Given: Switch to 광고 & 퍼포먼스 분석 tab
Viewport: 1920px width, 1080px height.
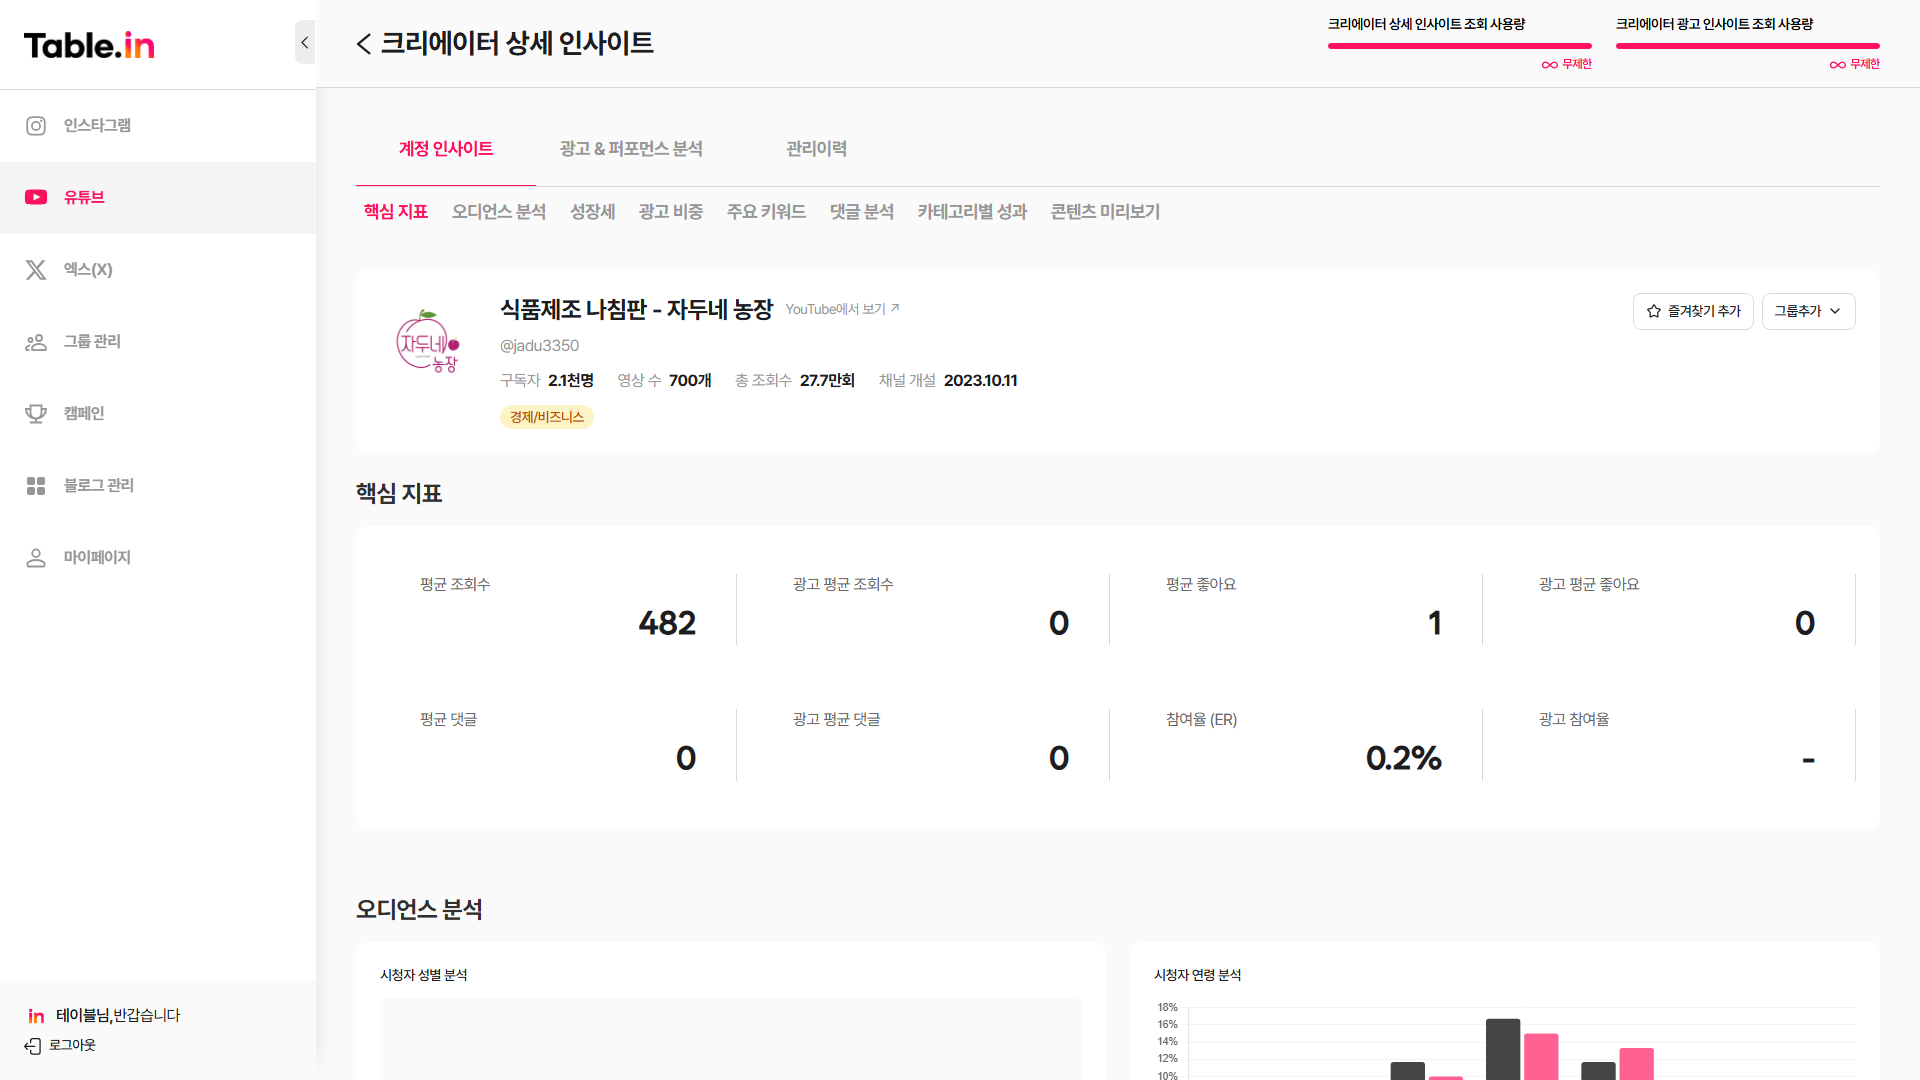Looking at the screenshot, I should click(631, 149).
